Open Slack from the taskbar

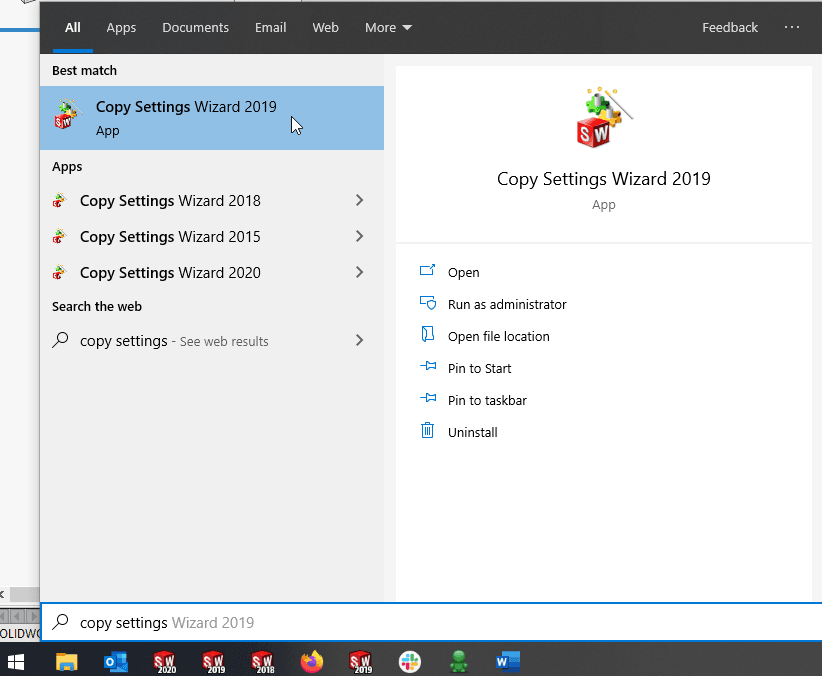410,661
